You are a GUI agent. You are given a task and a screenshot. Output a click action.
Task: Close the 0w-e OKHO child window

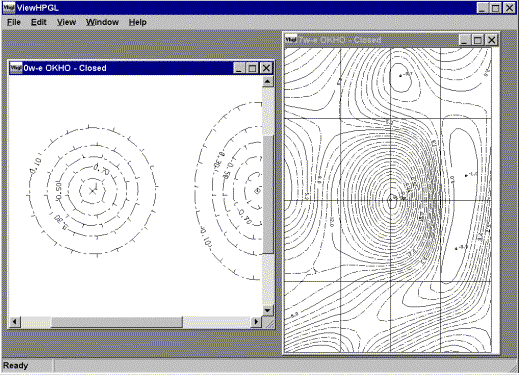[x=266, y=68]
